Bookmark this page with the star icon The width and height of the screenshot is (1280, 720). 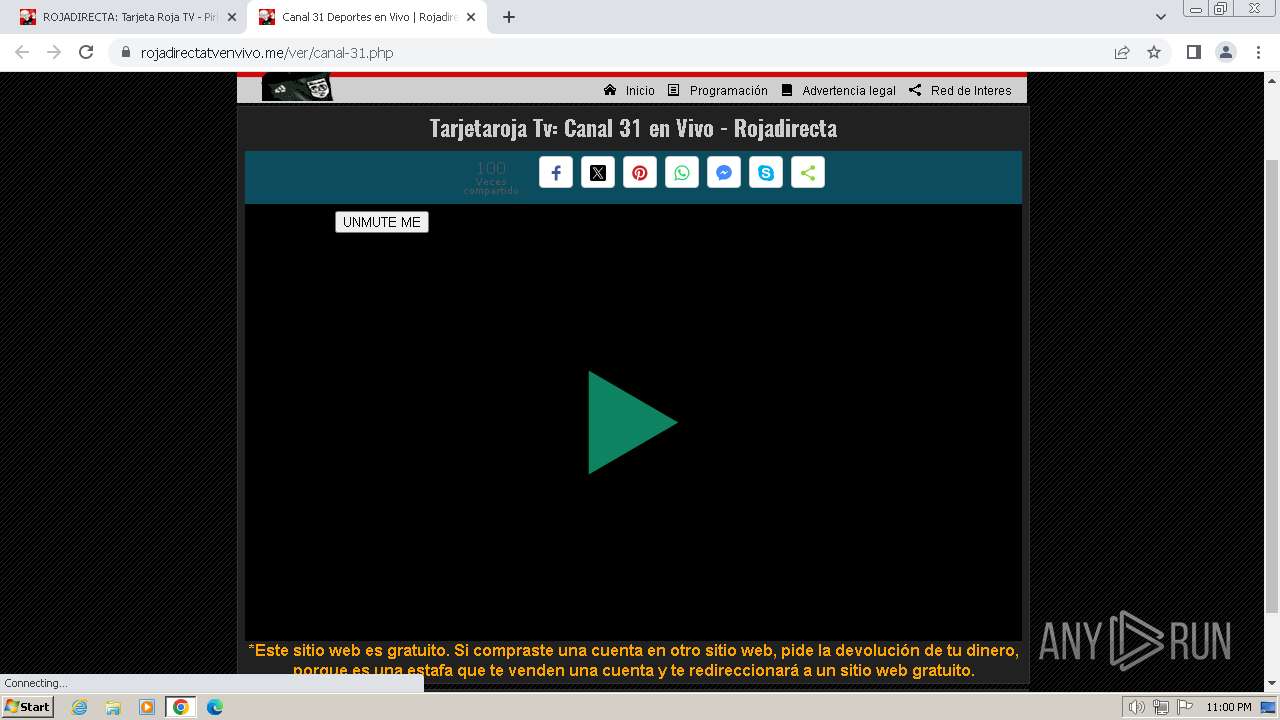tap(1154, 52)
